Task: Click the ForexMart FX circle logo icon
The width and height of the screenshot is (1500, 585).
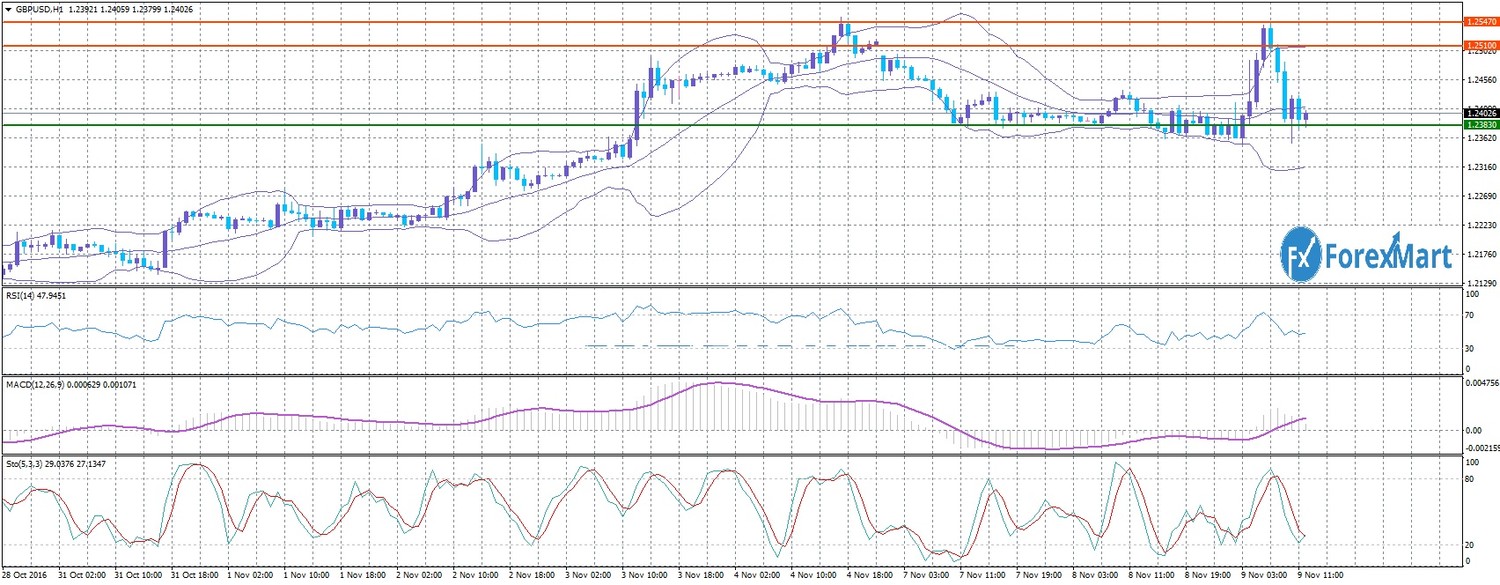Action: point(1301,254)
